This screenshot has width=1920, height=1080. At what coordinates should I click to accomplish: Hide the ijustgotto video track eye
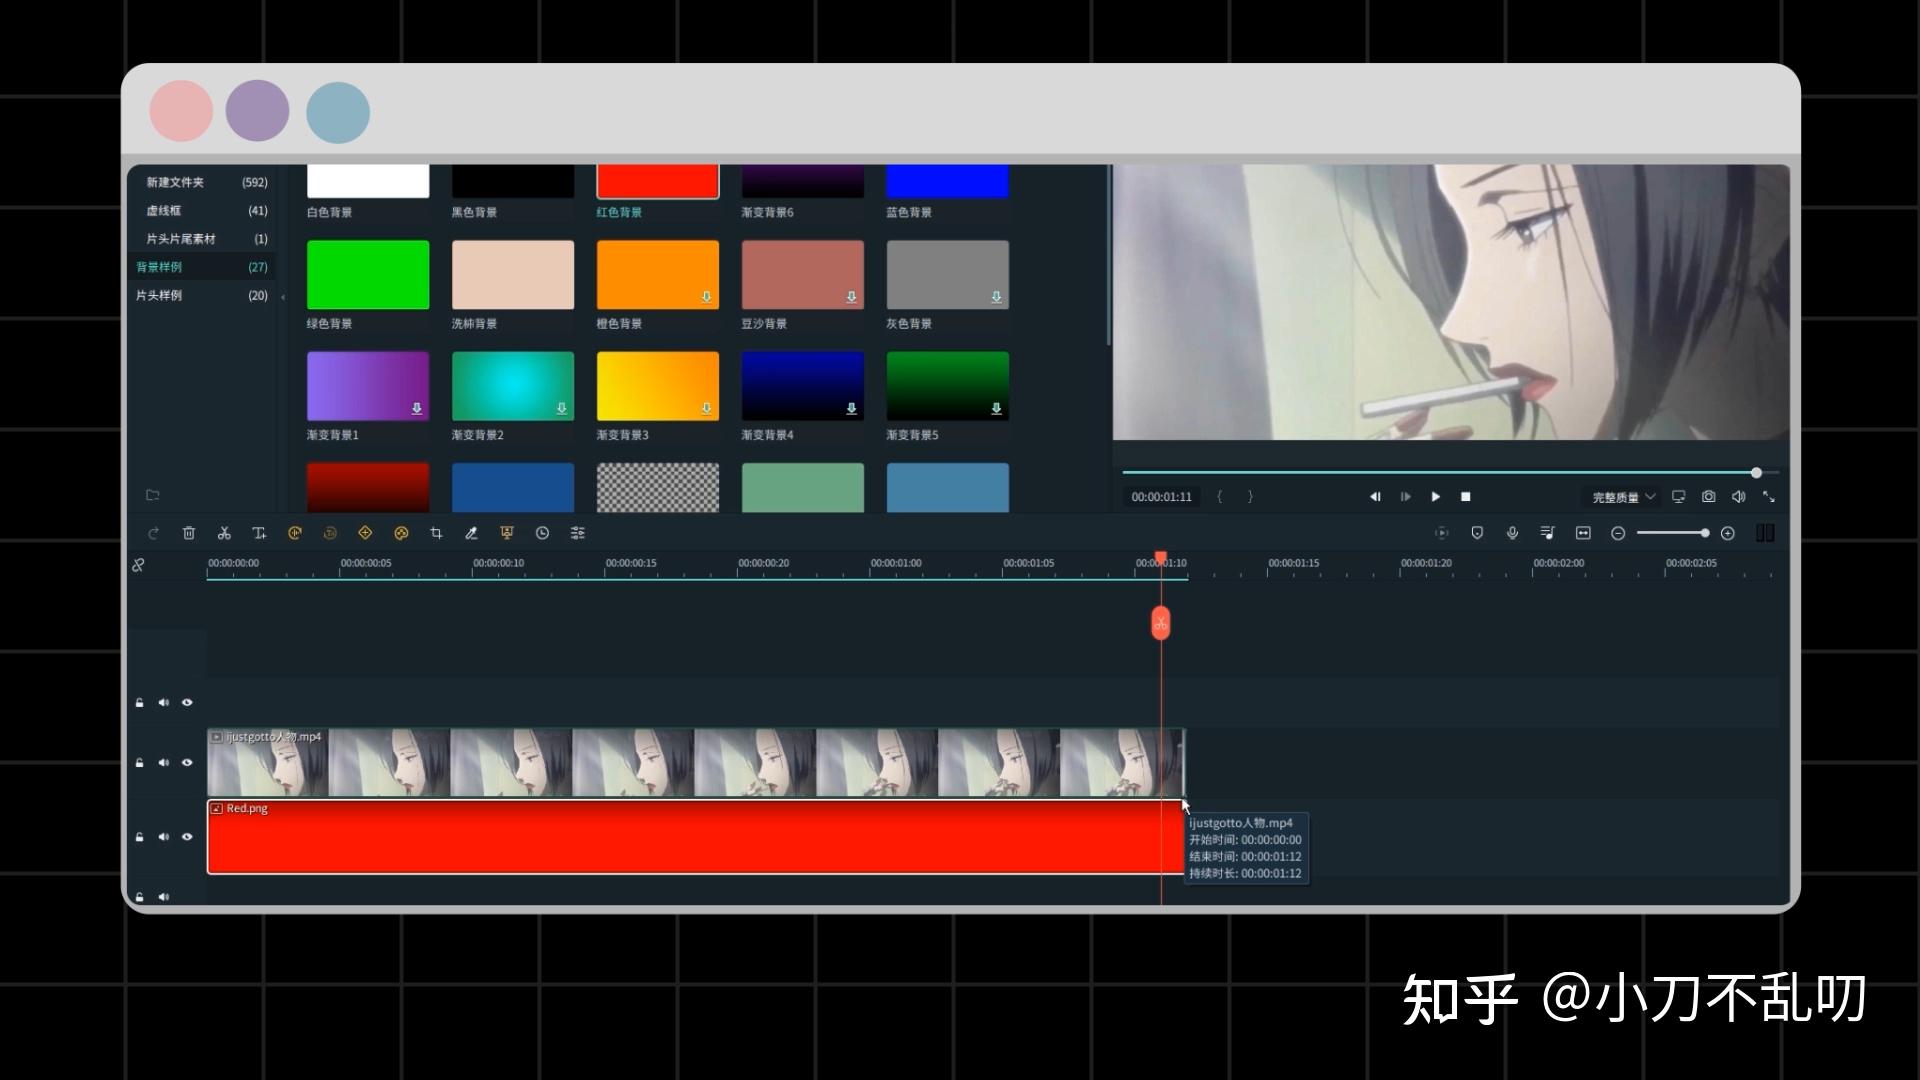tap(187, 763)
